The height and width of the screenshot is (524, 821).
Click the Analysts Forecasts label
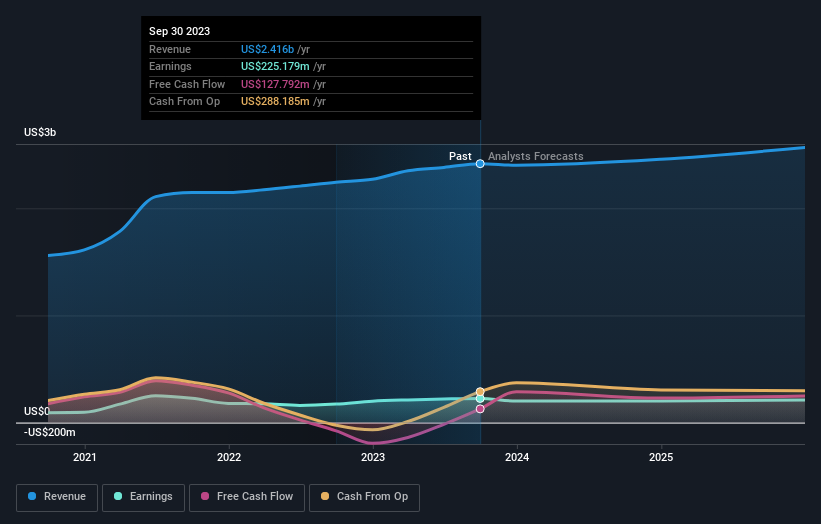pyautogui.click(x=536, y=156)
